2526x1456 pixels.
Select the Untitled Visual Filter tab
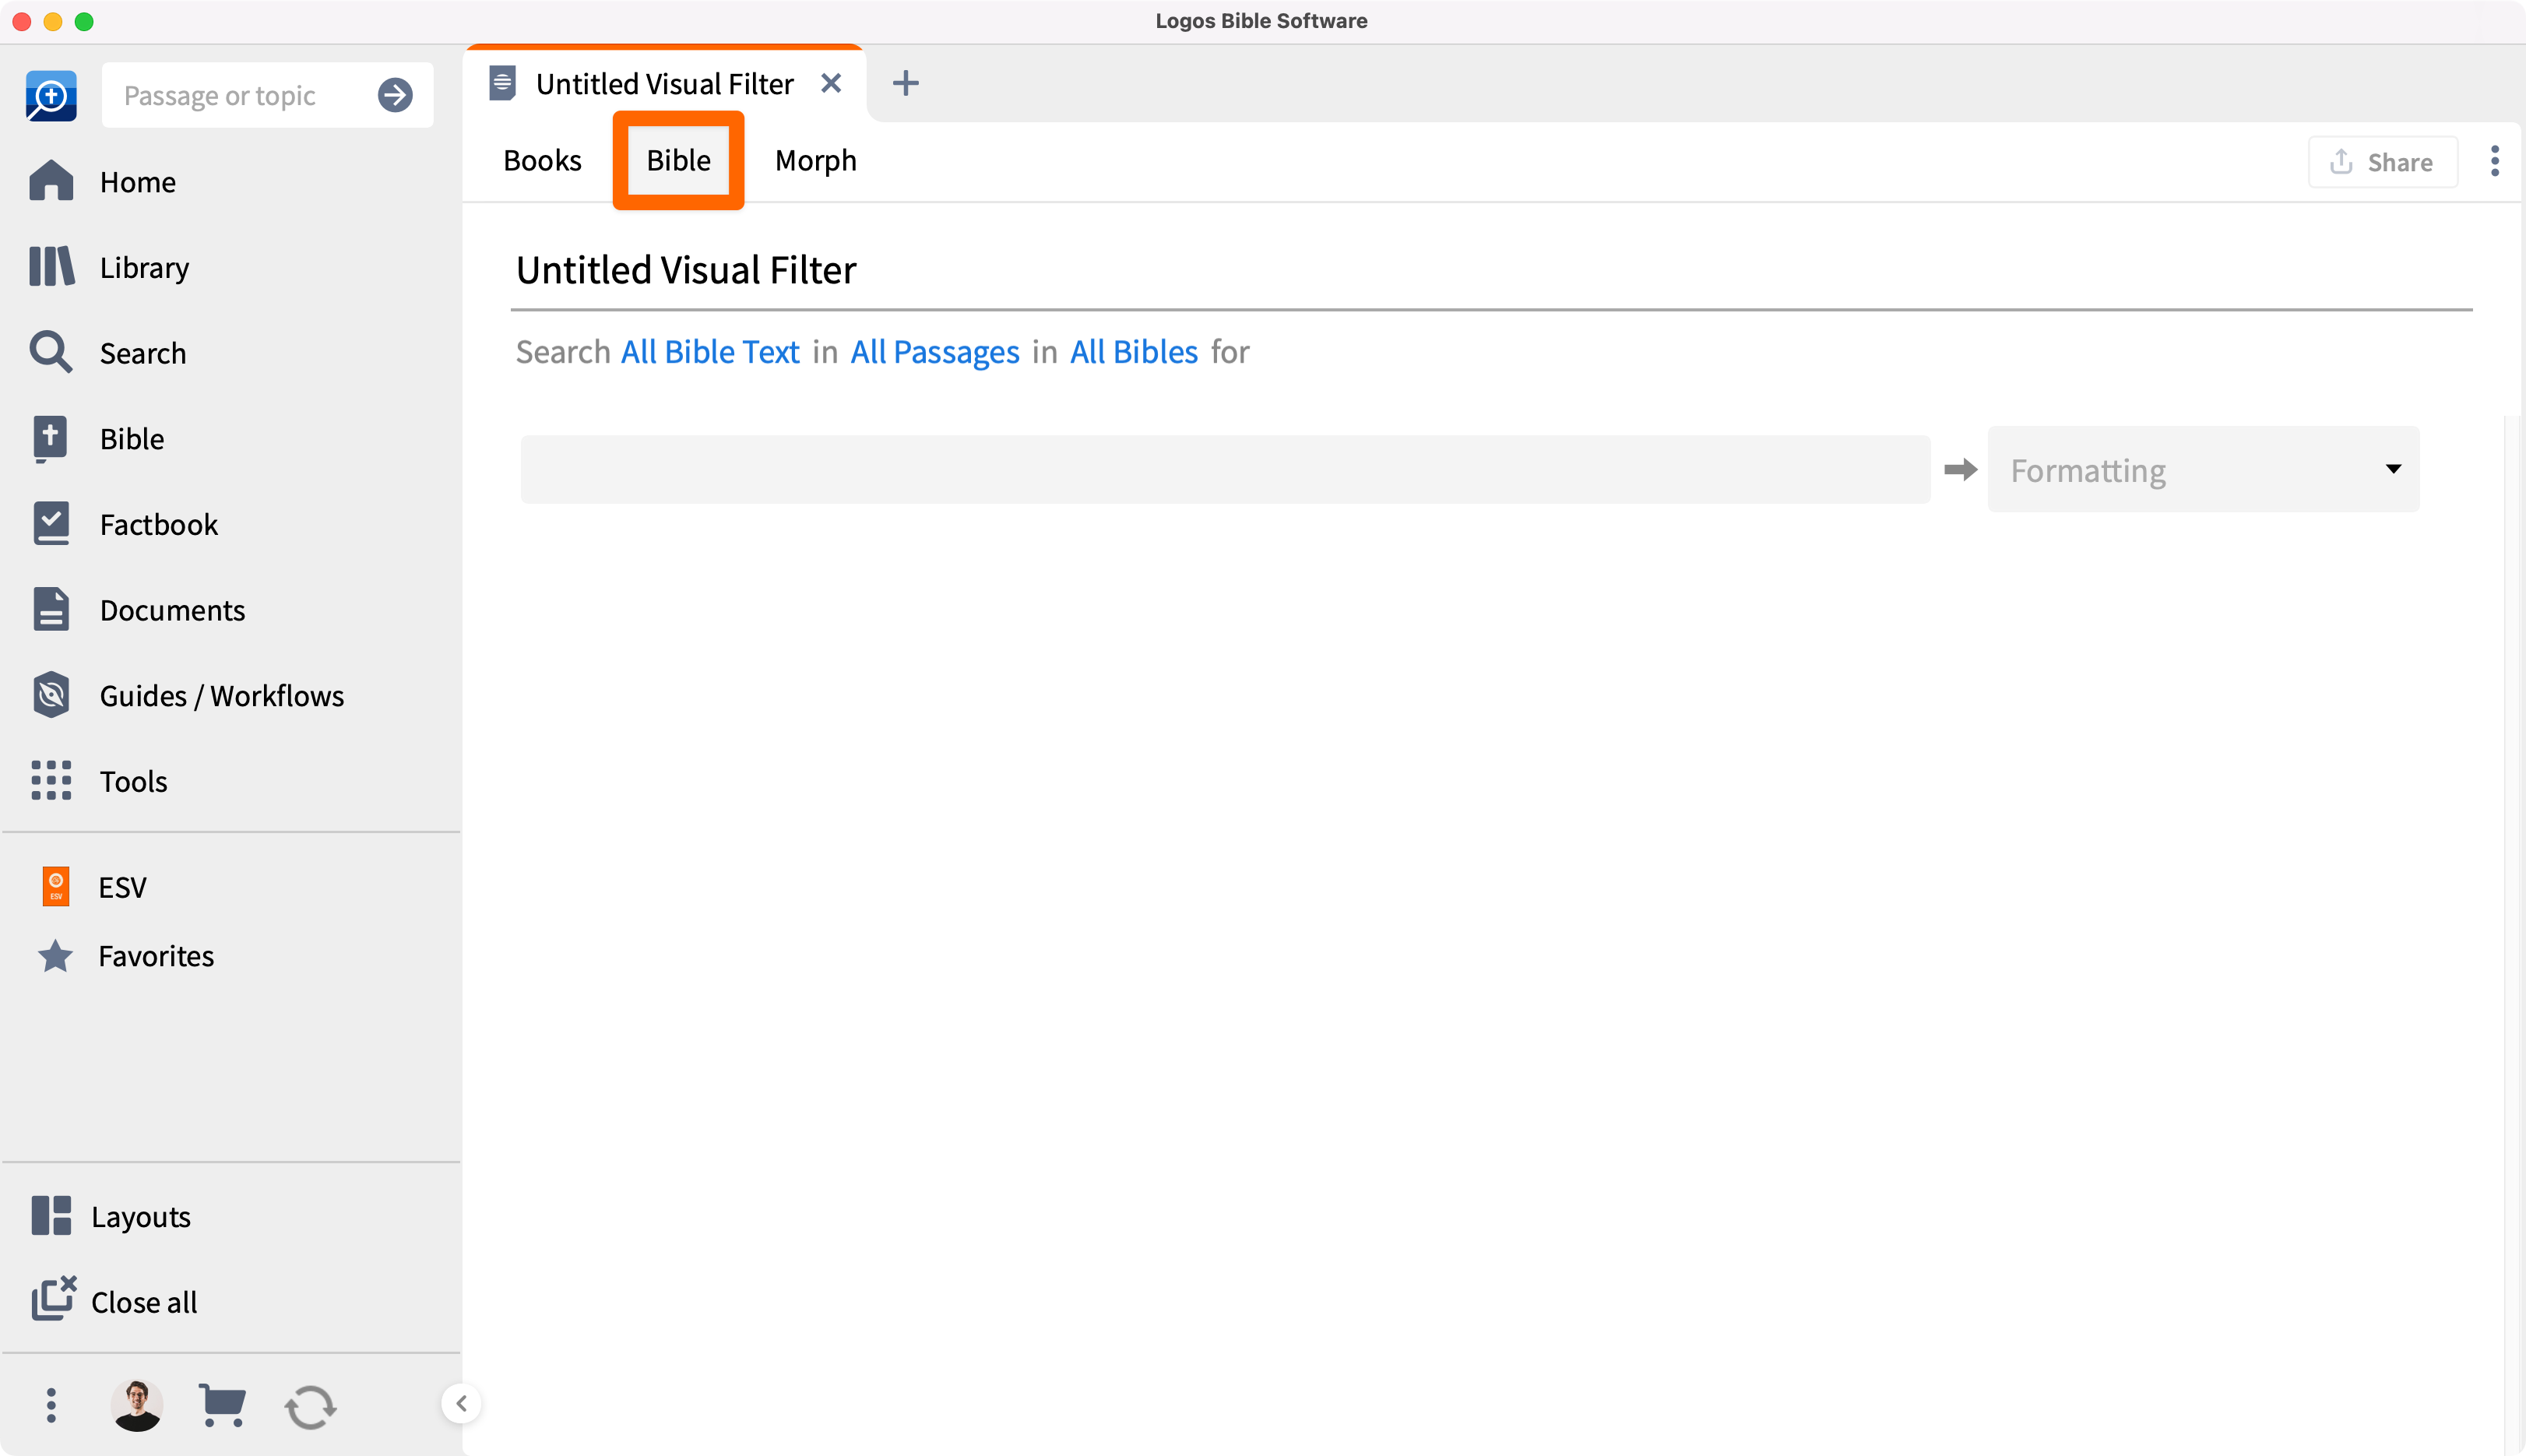coord(664,84)
